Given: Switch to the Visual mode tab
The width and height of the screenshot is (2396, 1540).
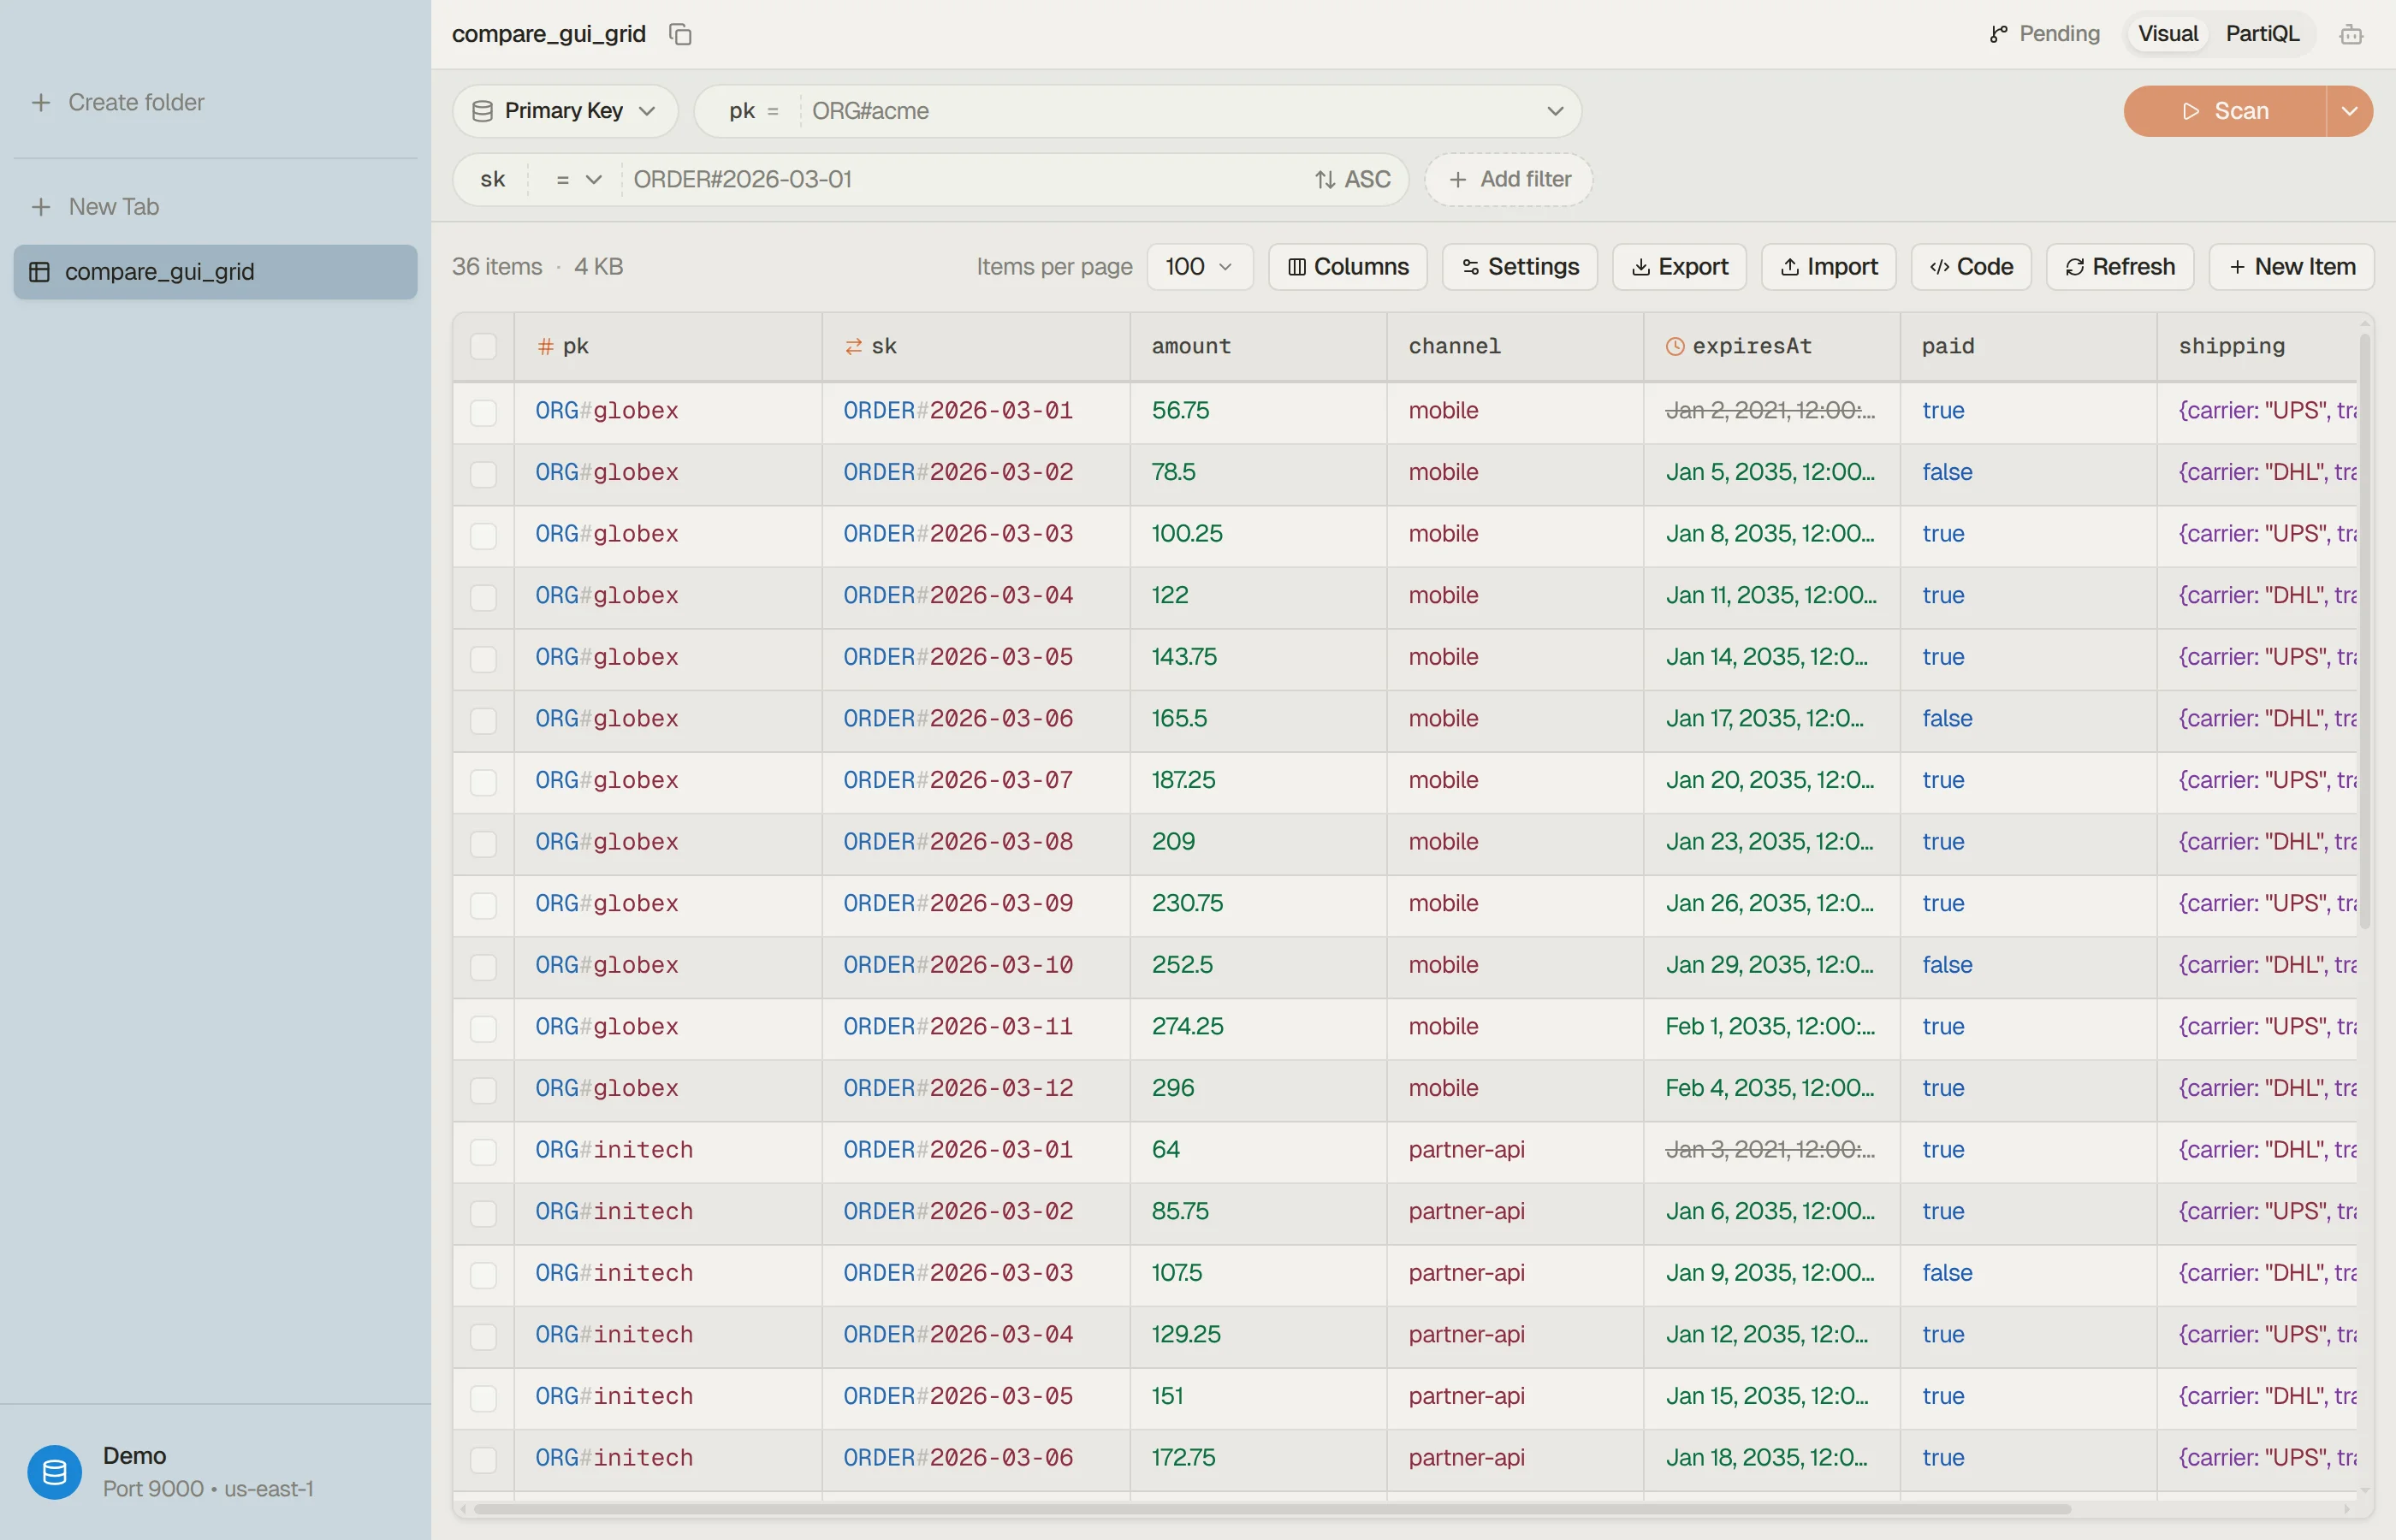Looking at the screenshot, I should (2167, 34).
